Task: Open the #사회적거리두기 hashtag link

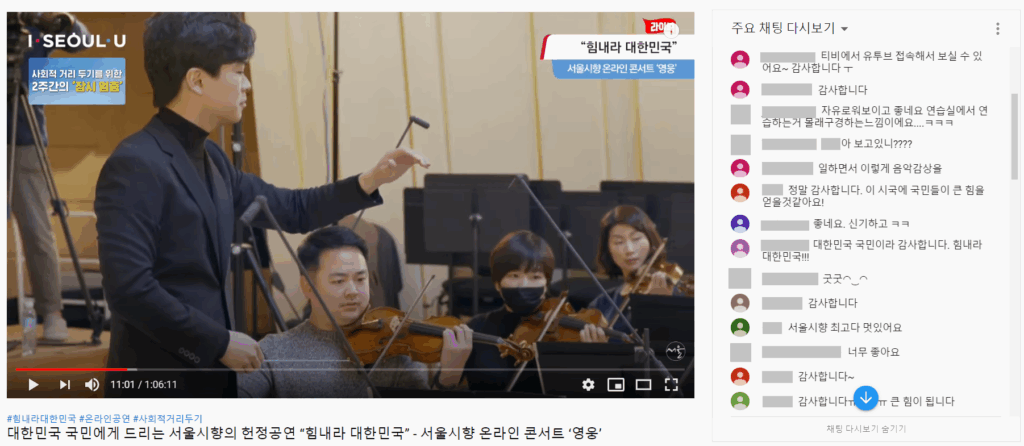Action: 168,419
